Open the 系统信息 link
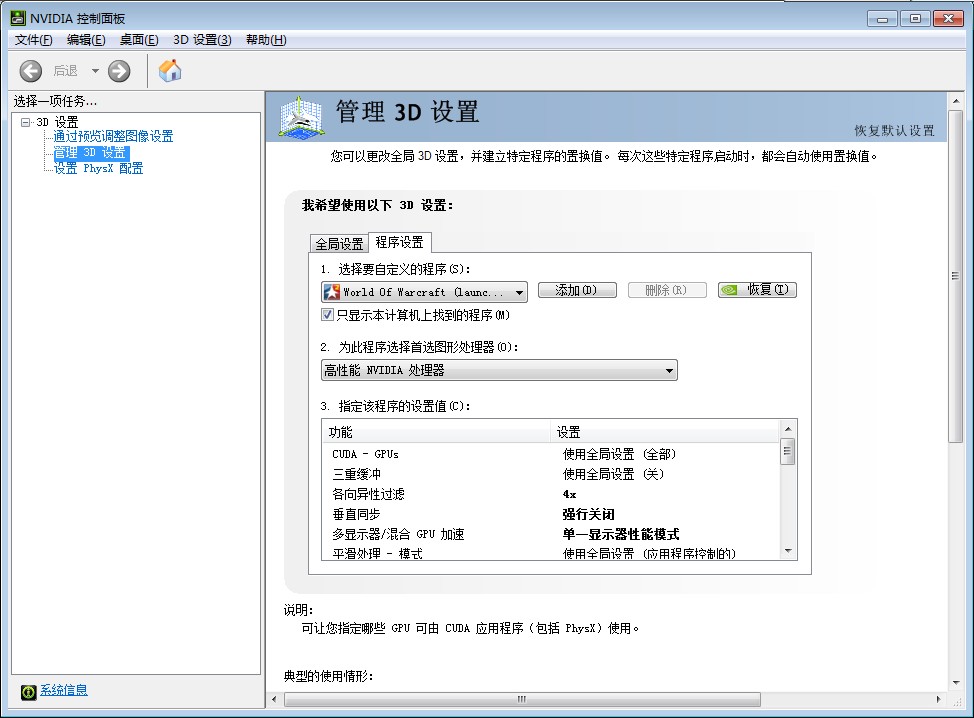This screenshot has height=718, width=974. point(64,690)
